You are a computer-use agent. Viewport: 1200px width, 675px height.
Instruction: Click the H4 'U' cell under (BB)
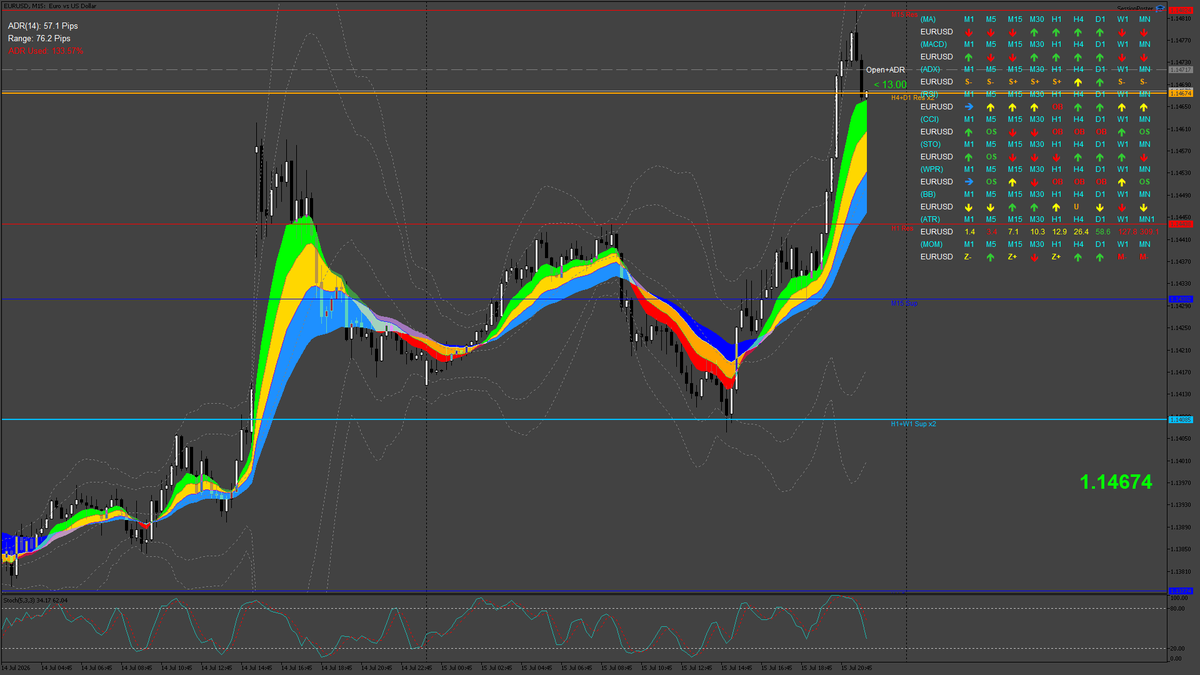point(1076,207)
